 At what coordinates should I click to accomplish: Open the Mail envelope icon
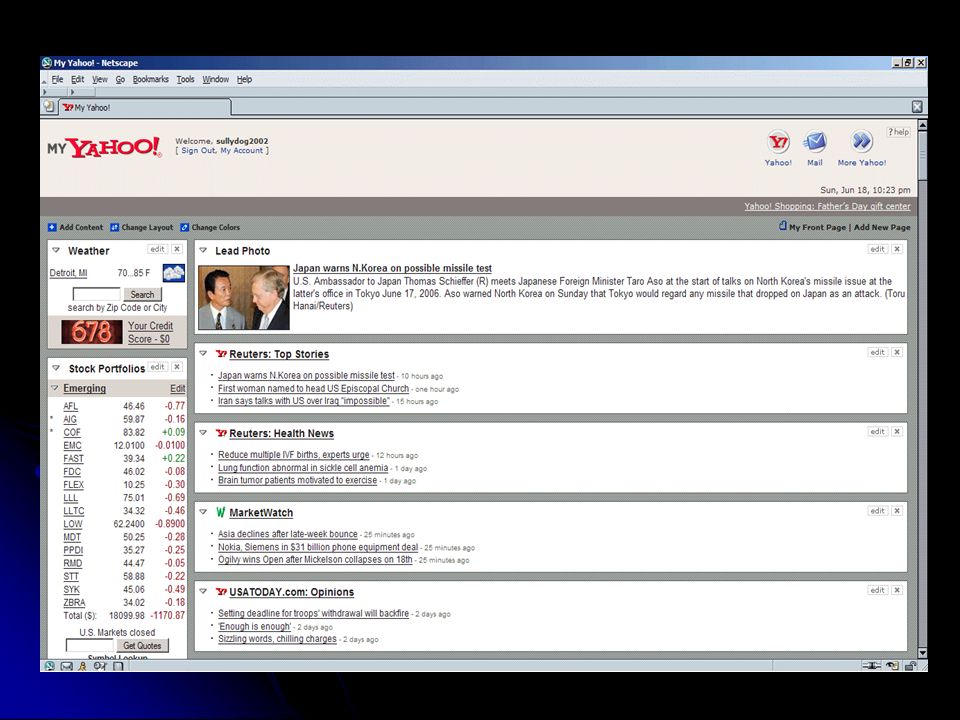[815, 143]
